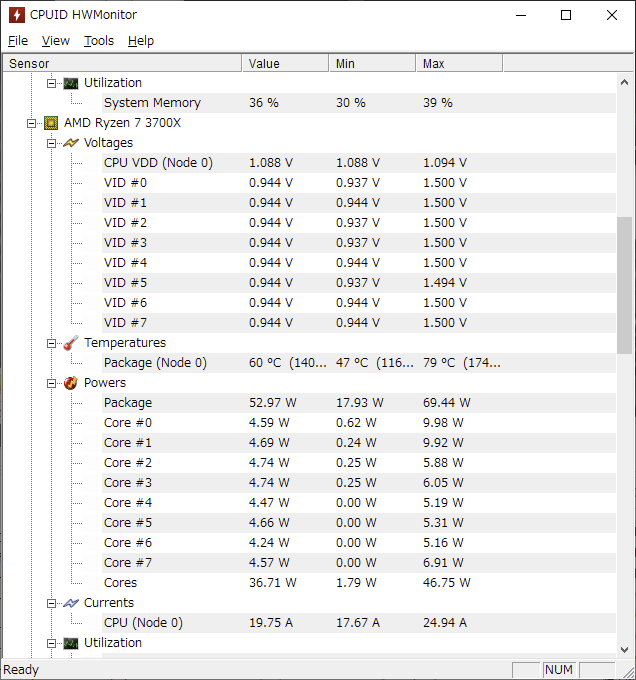Click the Temperatures thermometer icon
Screen dimensions: 636x680
tap(71, 343)
